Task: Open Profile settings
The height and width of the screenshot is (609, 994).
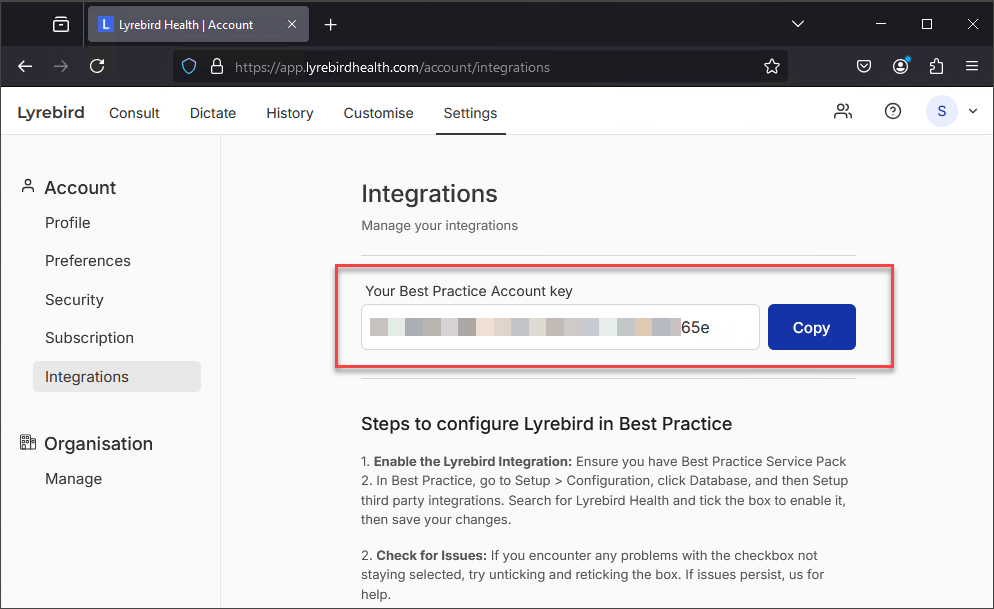Action: tap(68, 222)
